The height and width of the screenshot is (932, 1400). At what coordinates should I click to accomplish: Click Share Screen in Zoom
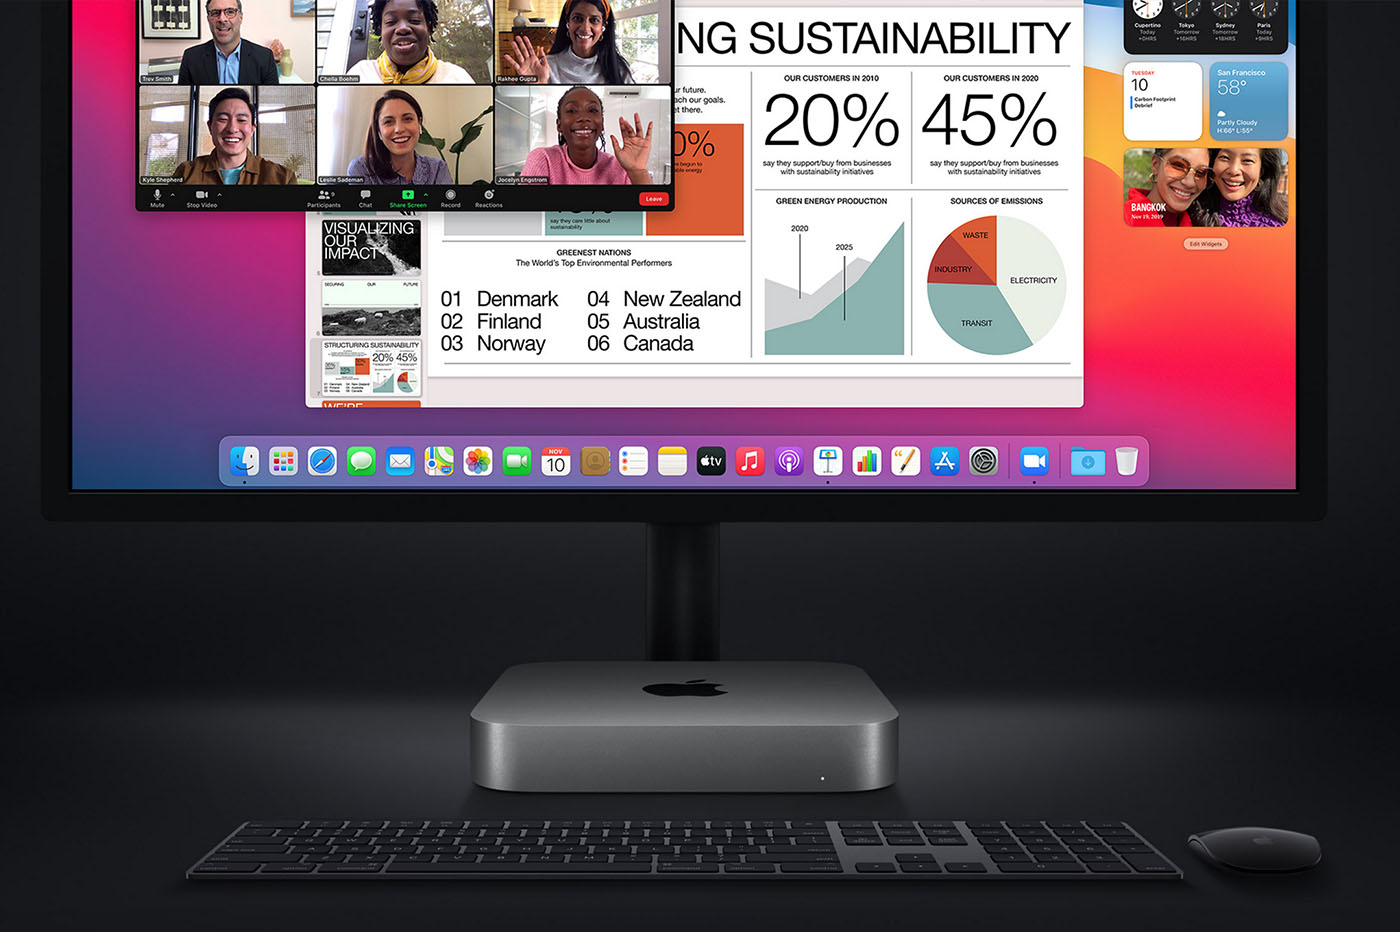[408, 198]
